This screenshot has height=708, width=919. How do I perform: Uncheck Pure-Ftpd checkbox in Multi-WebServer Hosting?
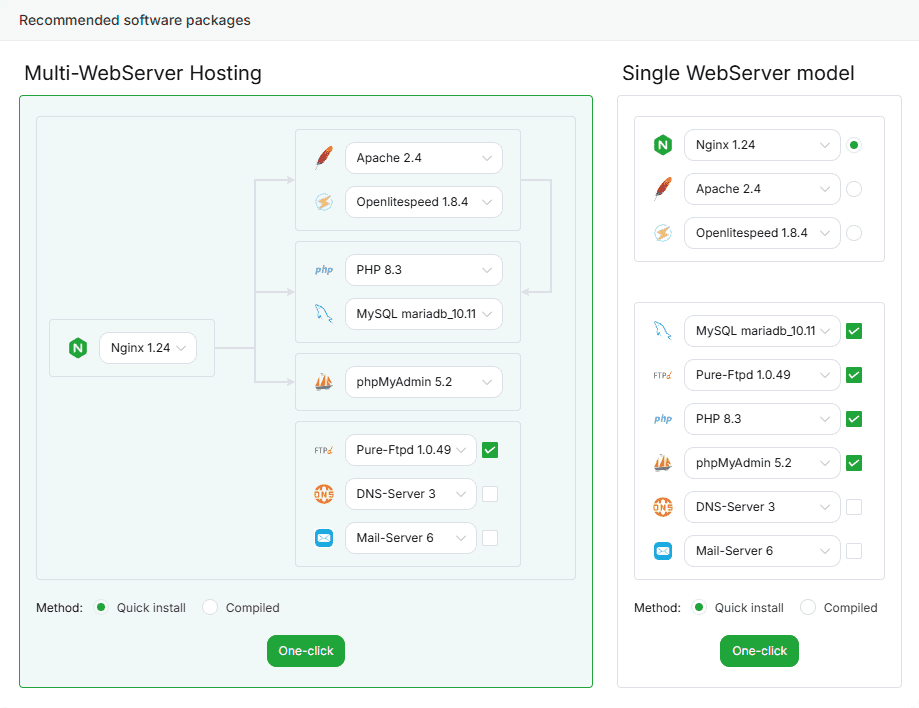[490, 450]
